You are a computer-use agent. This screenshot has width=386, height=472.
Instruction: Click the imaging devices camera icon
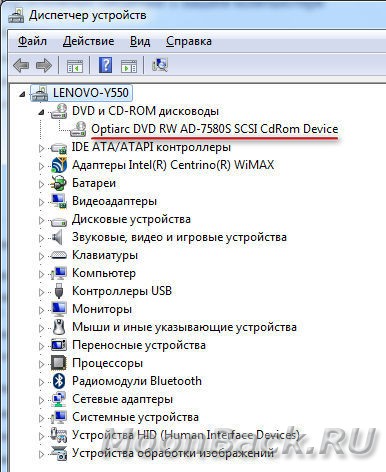(x=59, y=453)
